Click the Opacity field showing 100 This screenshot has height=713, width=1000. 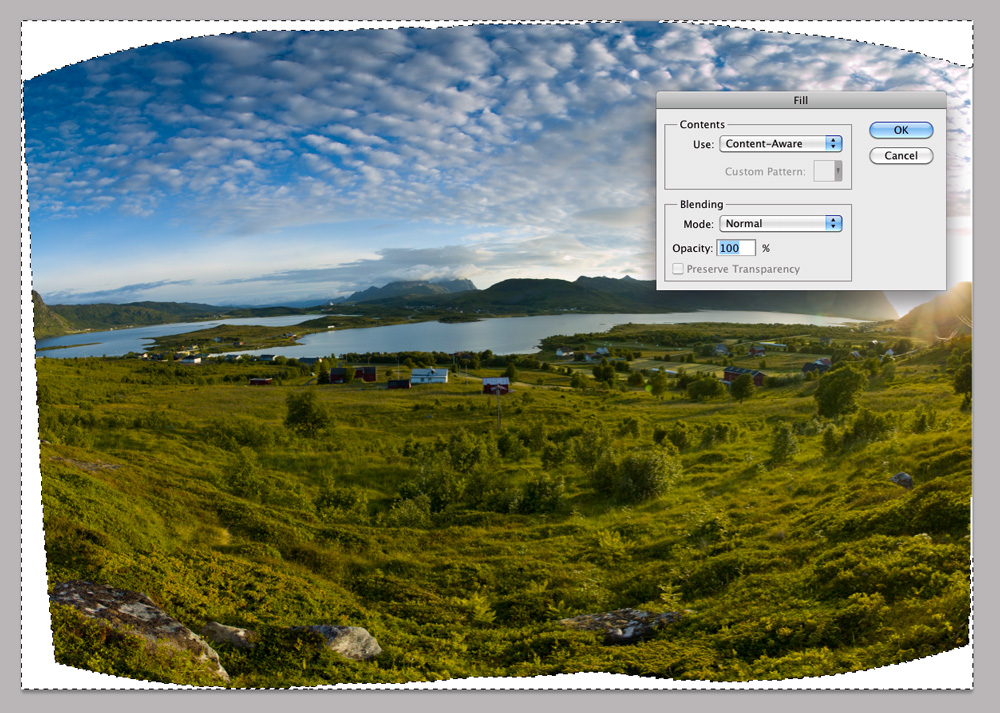(x=736, y=248)
